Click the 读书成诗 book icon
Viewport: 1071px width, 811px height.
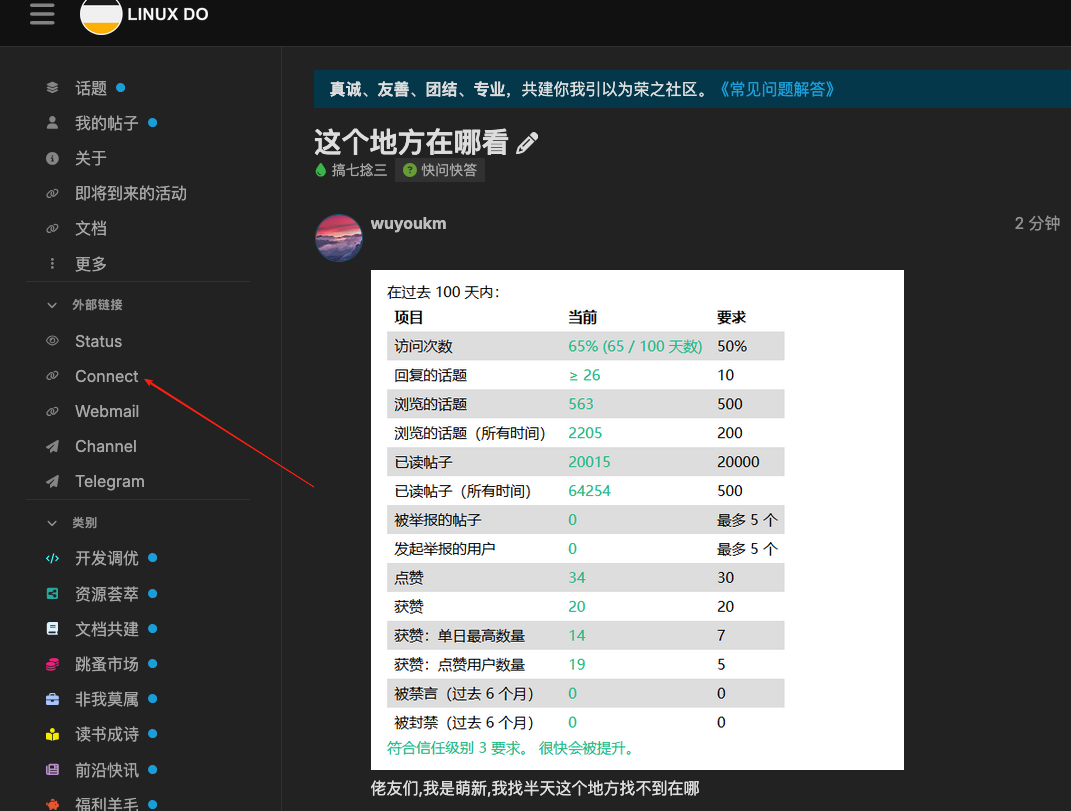(52, 734)
